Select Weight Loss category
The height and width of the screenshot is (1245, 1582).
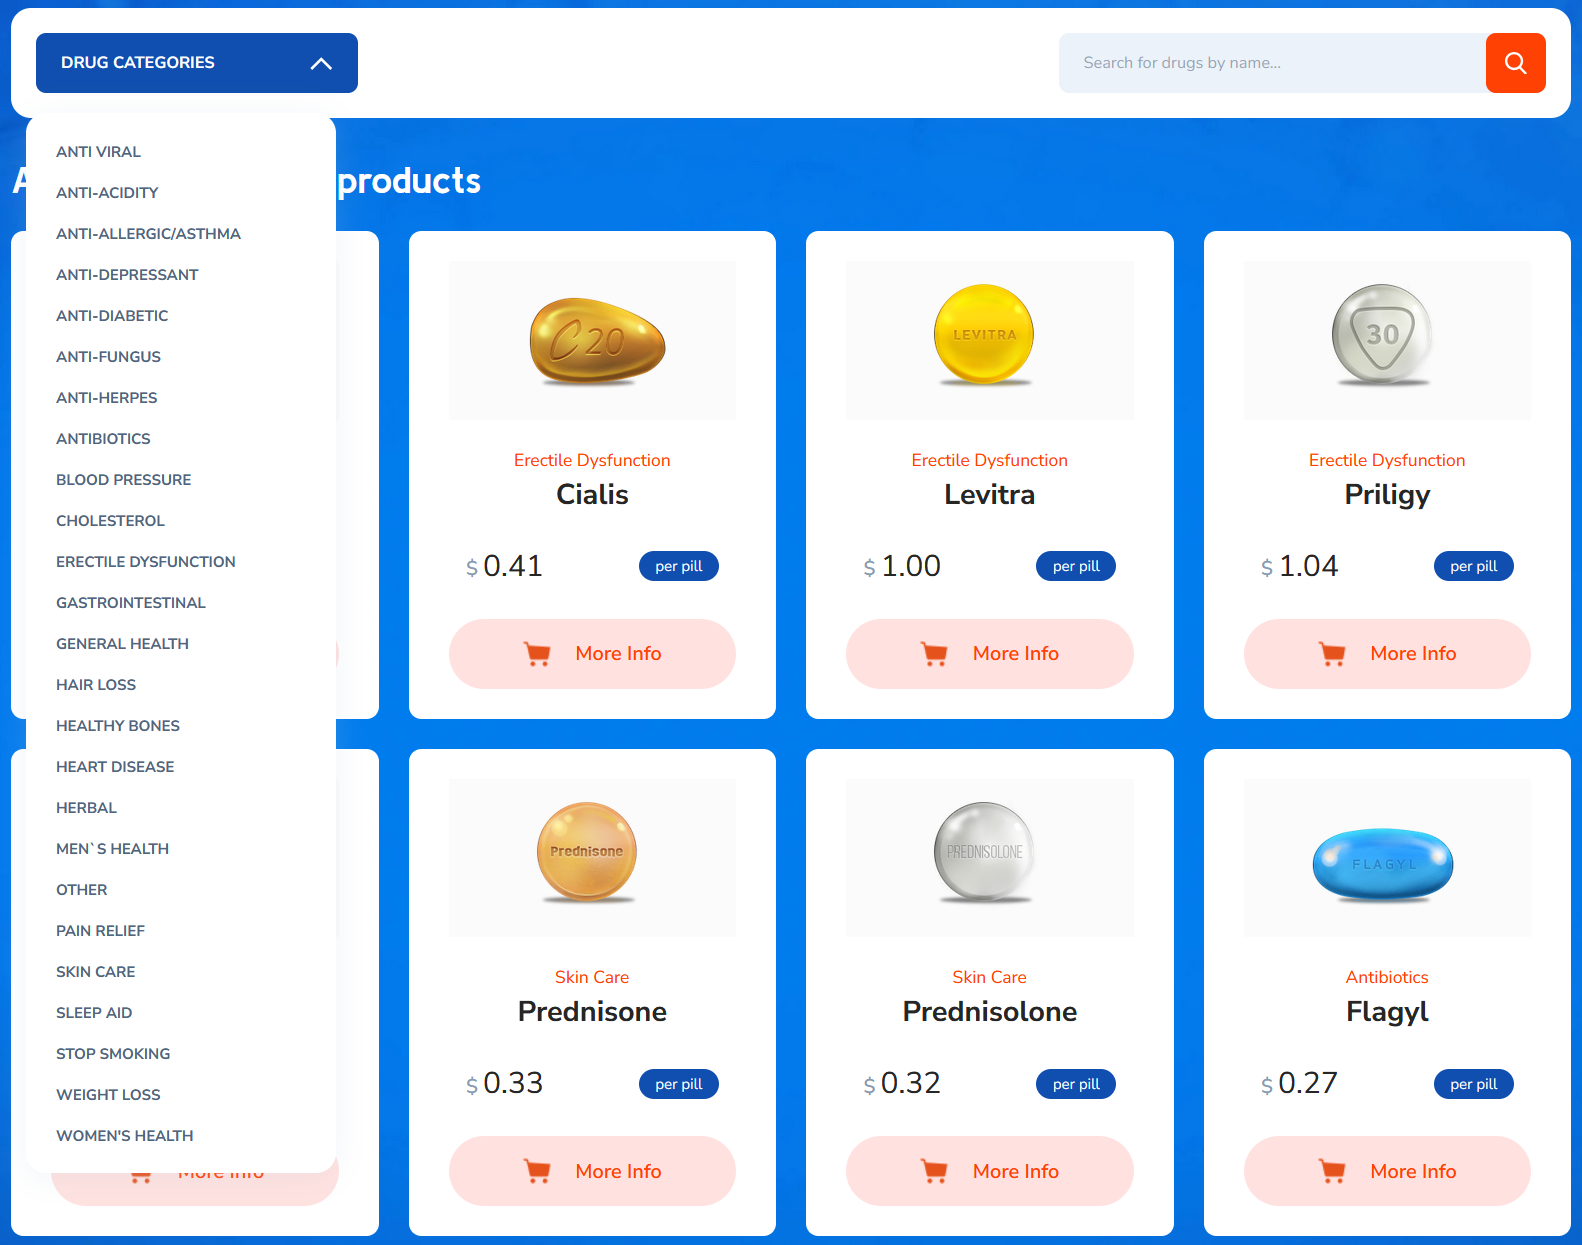(108, 1095)
